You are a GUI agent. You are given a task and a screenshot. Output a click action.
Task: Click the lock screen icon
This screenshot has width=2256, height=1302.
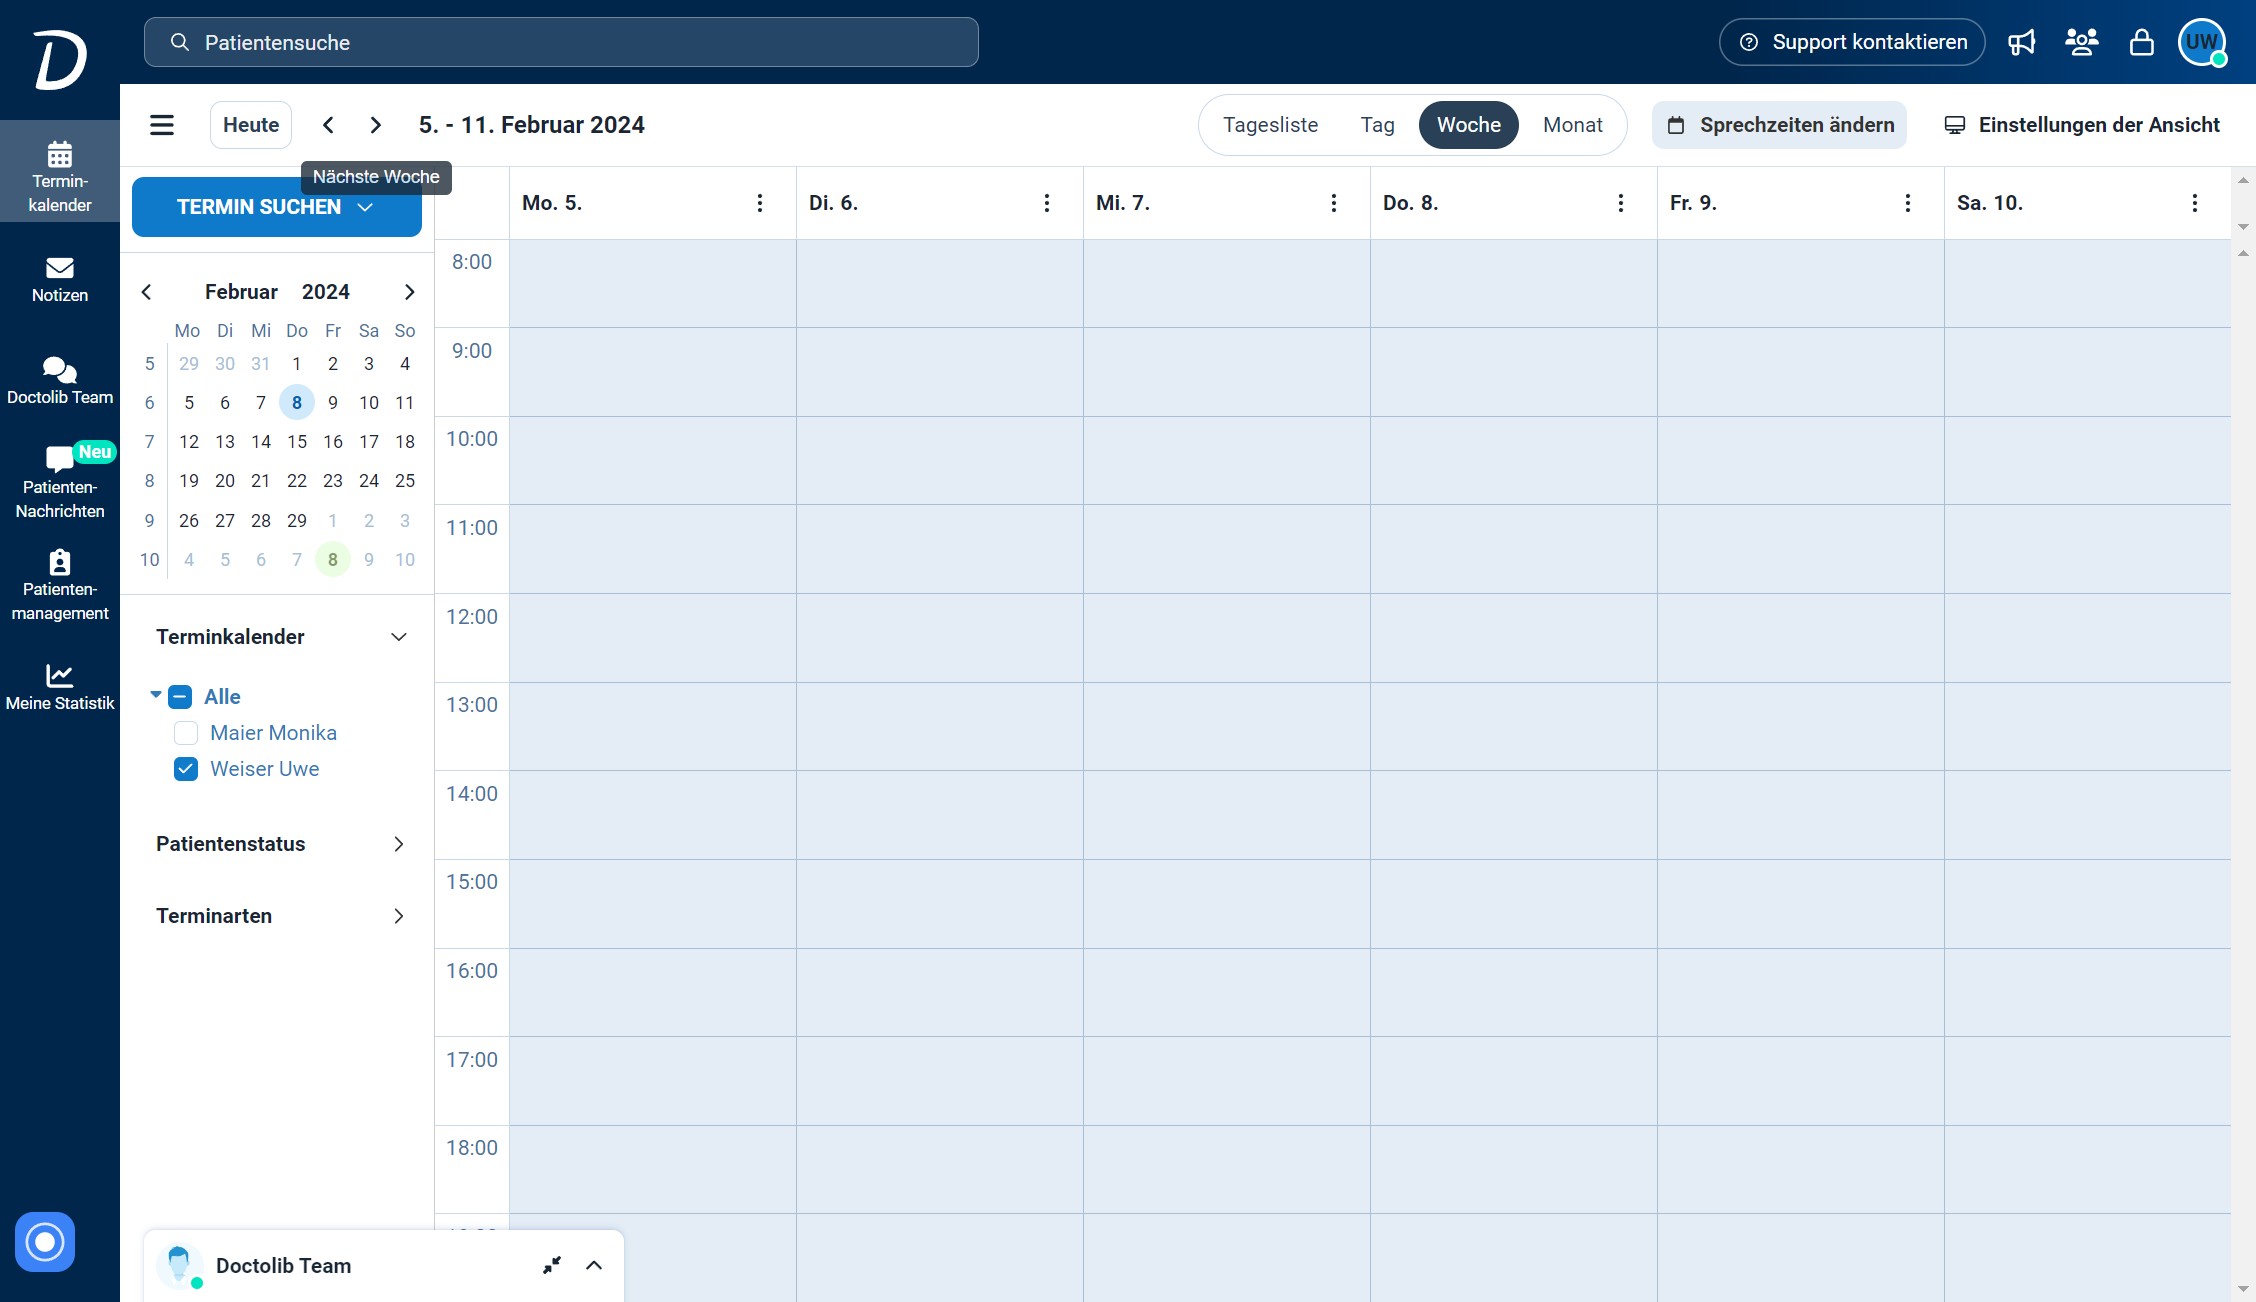tap(2141, 42)
